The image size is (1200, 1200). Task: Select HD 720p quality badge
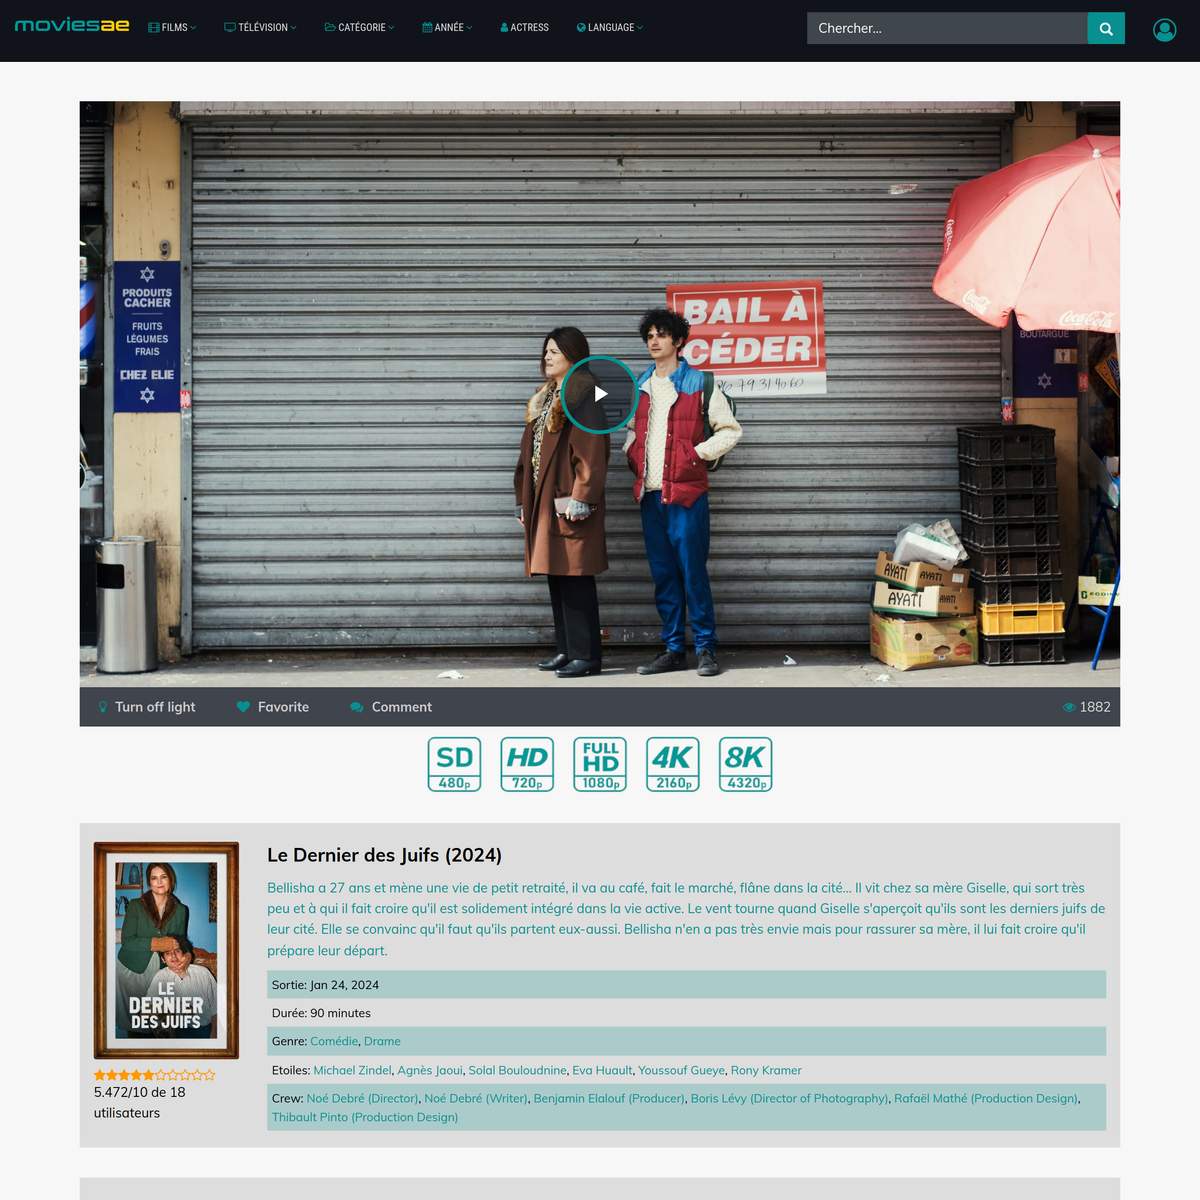click(527, 765)
